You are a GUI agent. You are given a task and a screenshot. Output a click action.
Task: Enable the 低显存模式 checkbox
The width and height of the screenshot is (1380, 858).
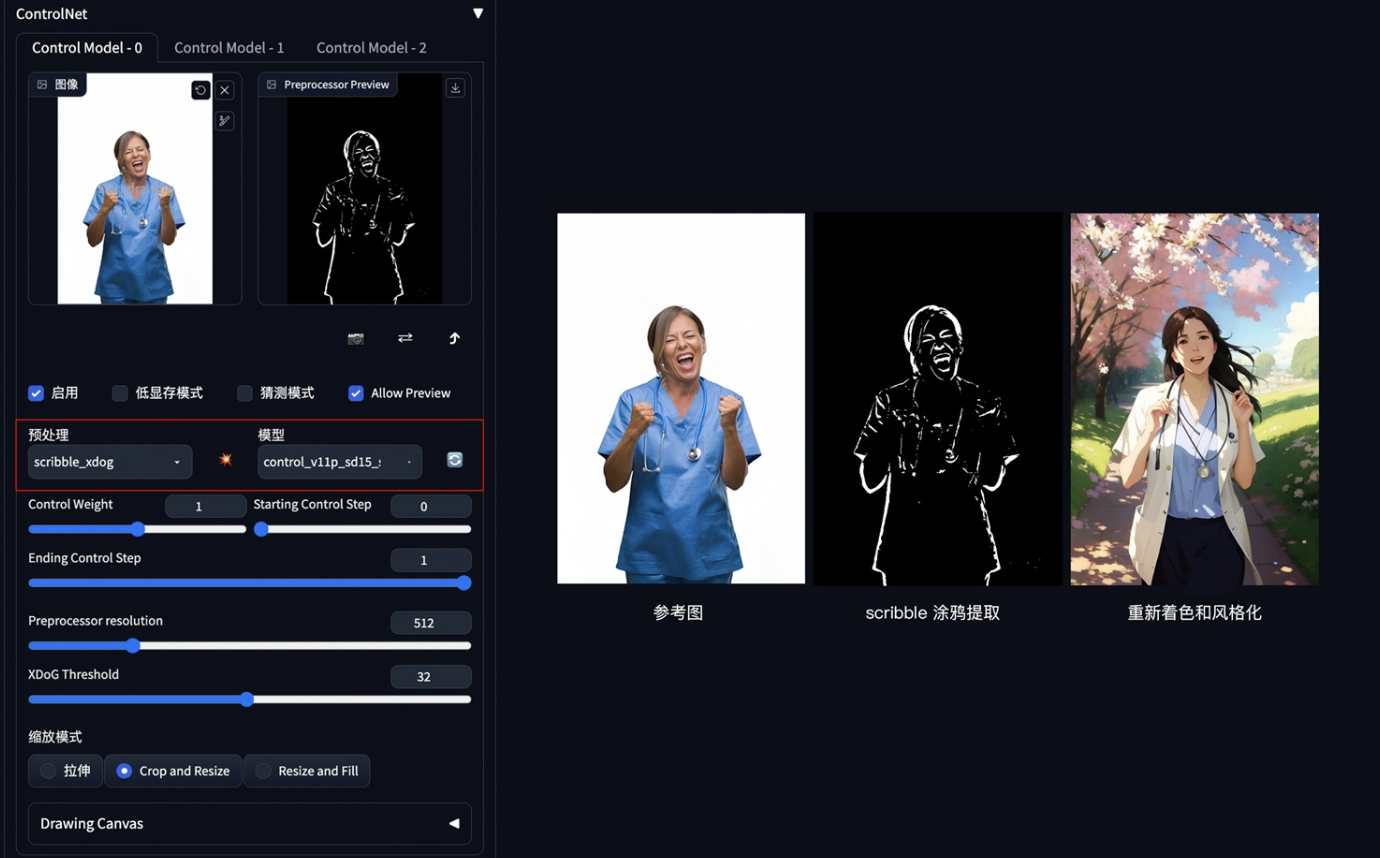pyautogui.click(x=120, y=393)
